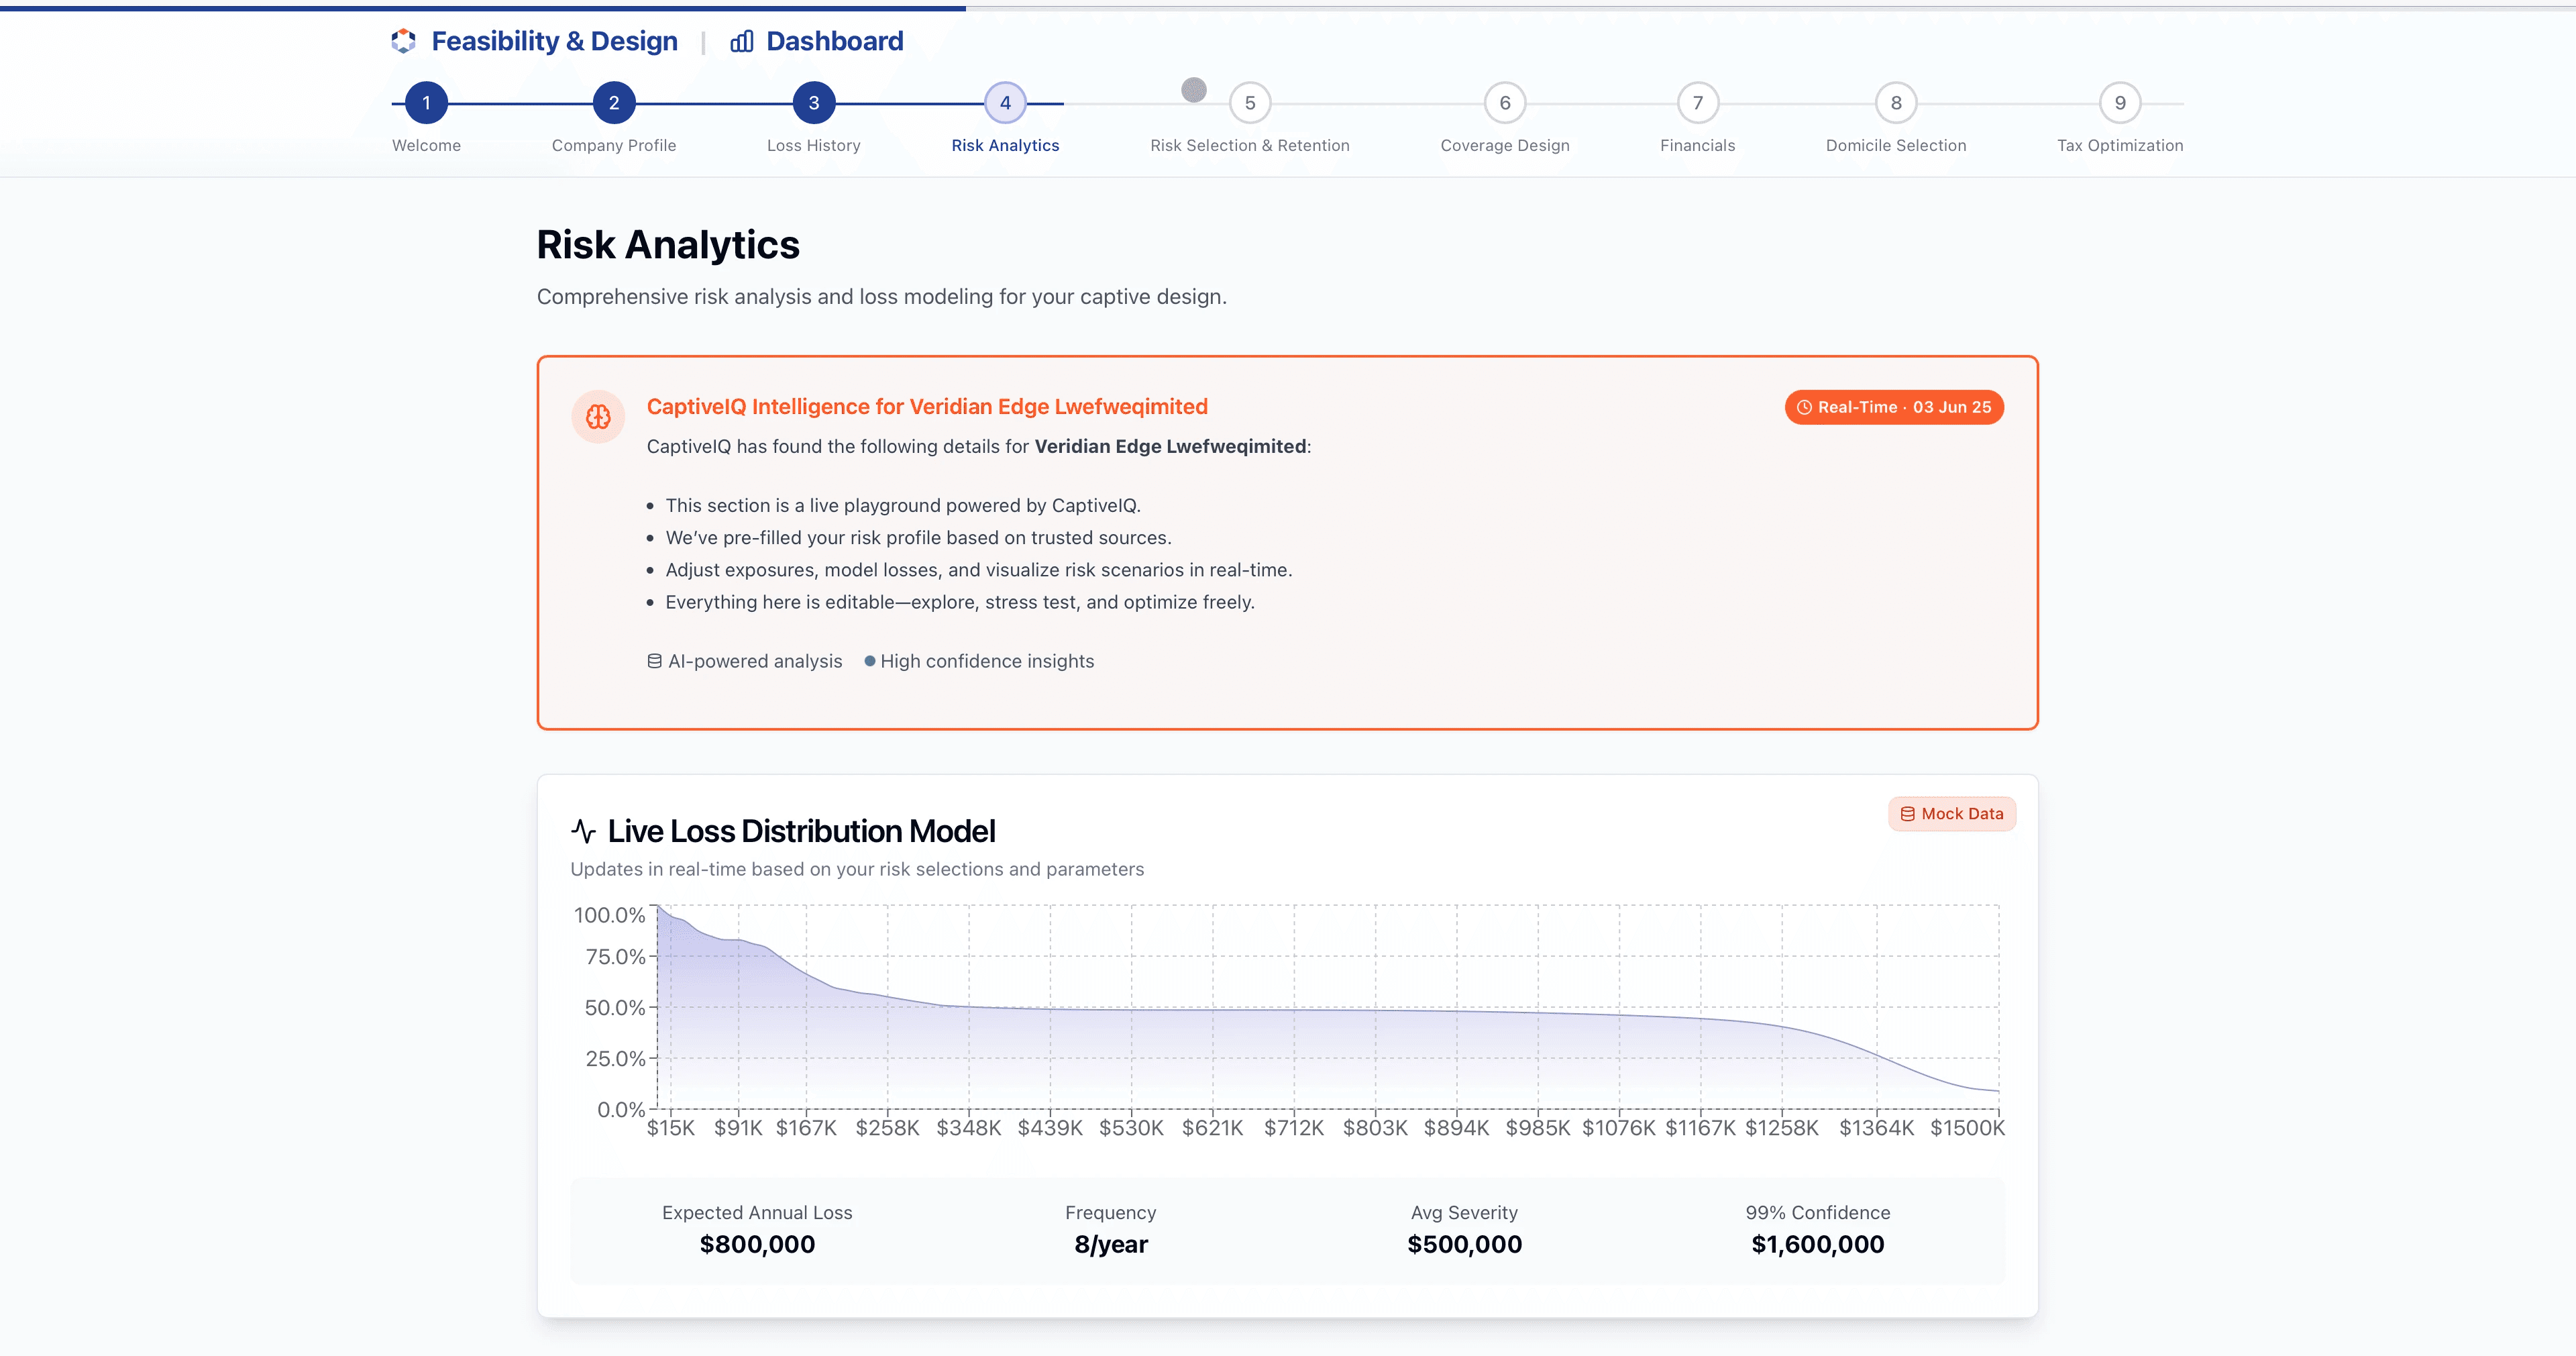Click the $712K x-axis label
The image size is (2576, 1356).
click(x=1294, y=1128)
